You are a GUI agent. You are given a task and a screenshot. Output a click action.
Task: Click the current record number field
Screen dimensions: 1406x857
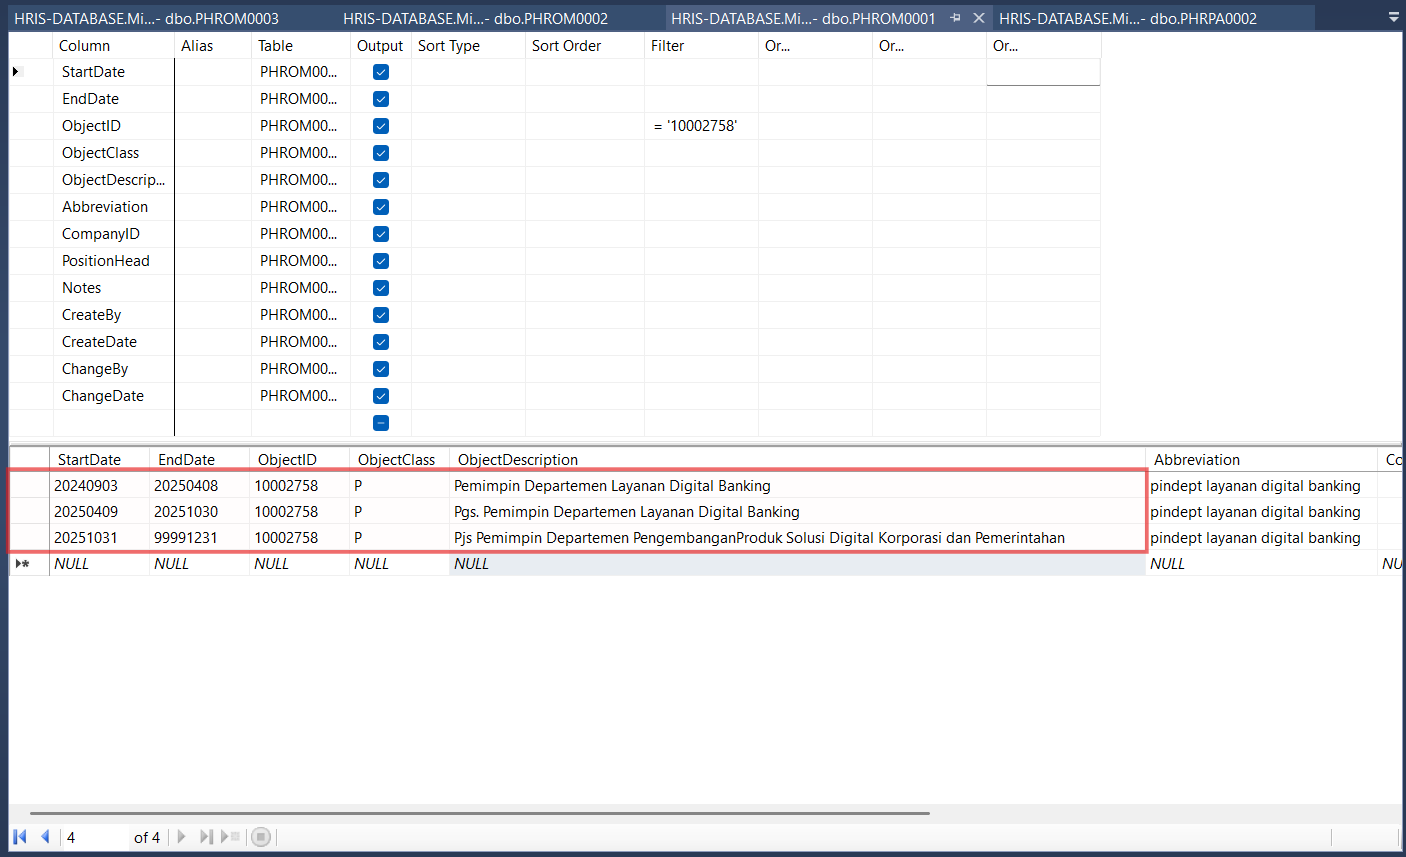[95, 837]
